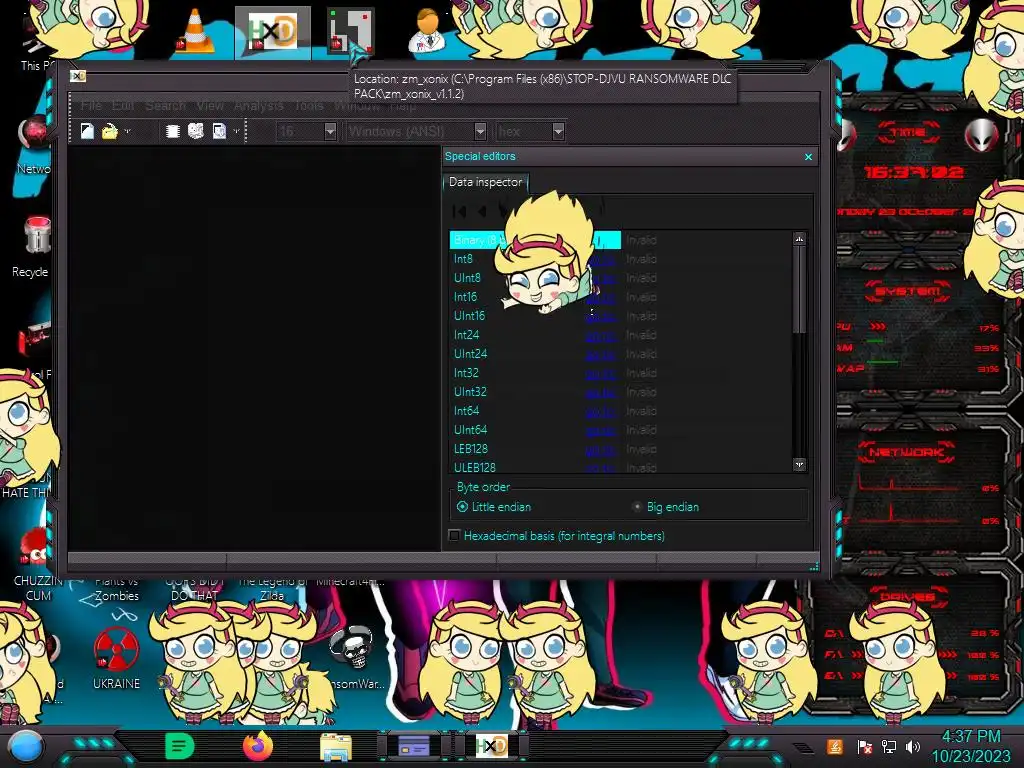Image resolution: width=1024 pixels, height=768 pixels.
Task: Open the File menu
Action: (x=91, y=105)
